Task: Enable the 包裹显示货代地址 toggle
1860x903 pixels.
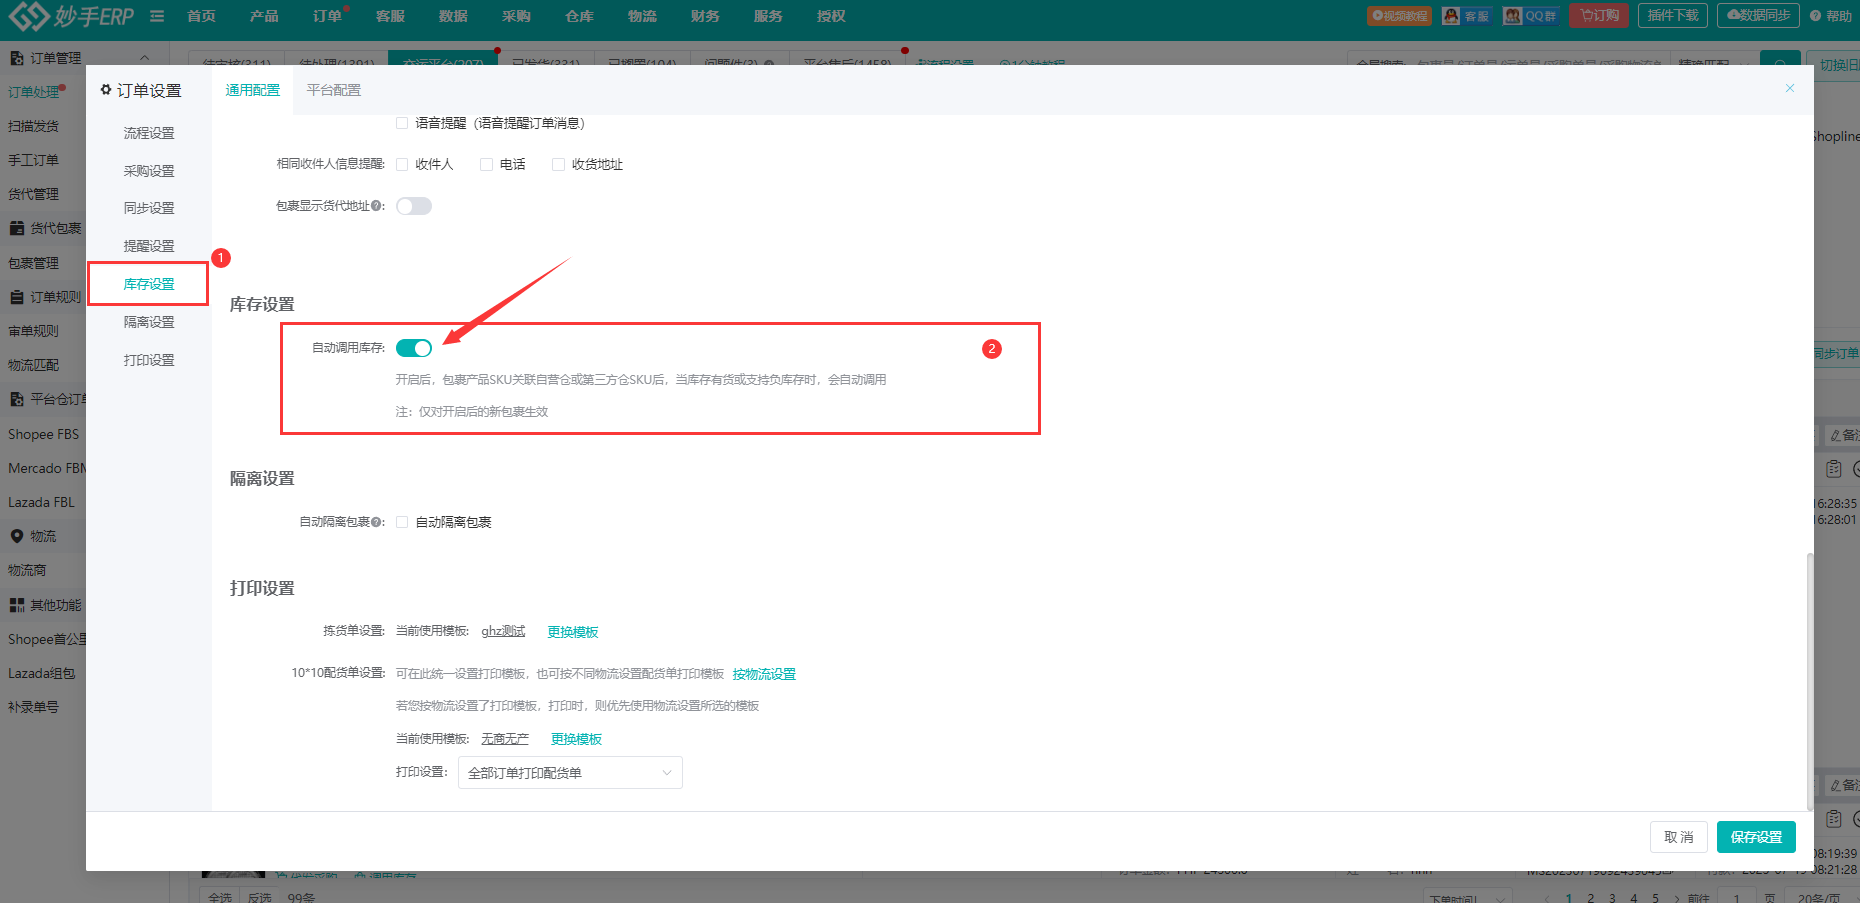Action: pos(413,206)
